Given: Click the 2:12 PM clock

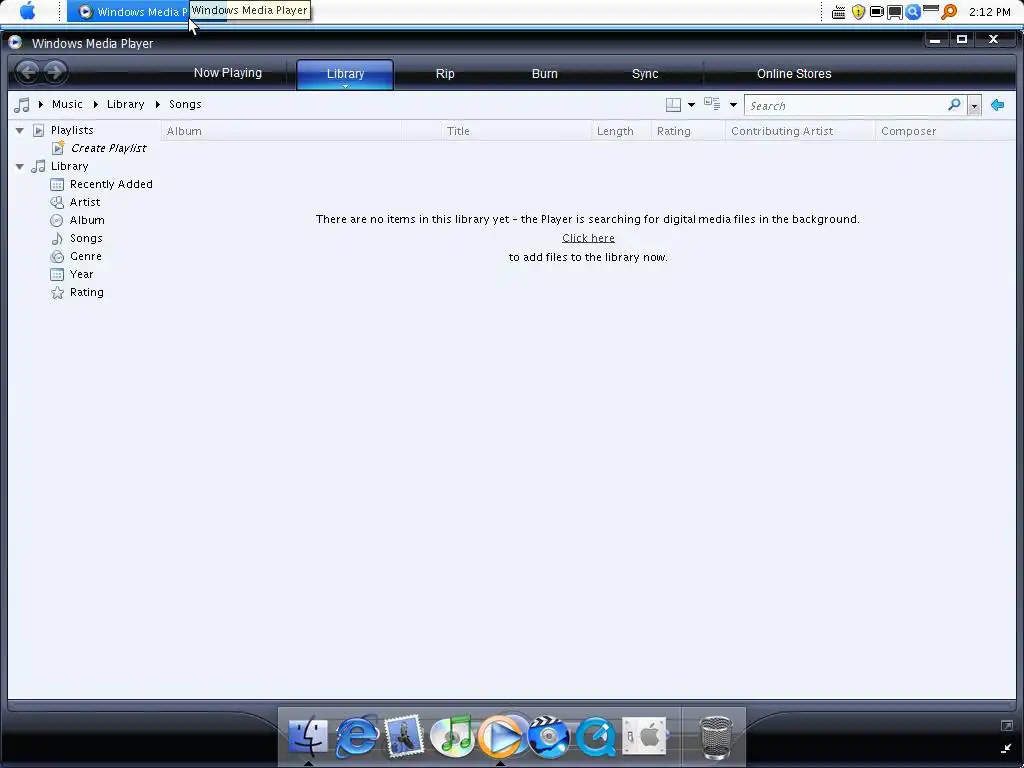Looking at the screenshot, I should pos(989,12).
